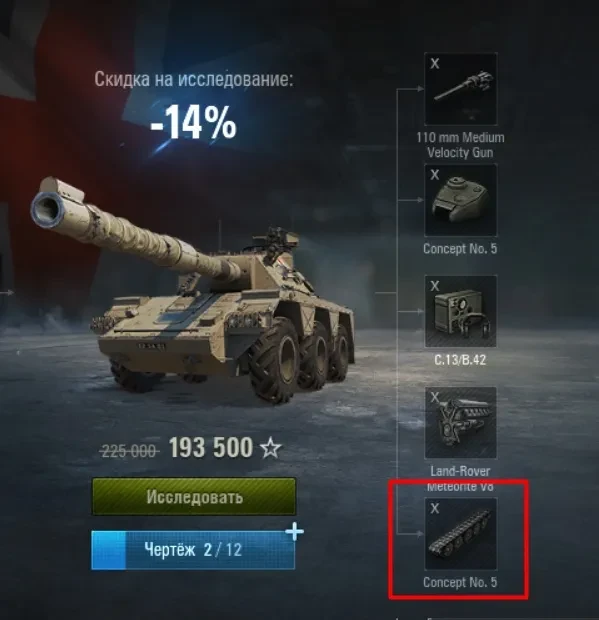The image size is (599, 620).
Task: Click the wheeled tank vehicle image
Action: tap(193, 289)
